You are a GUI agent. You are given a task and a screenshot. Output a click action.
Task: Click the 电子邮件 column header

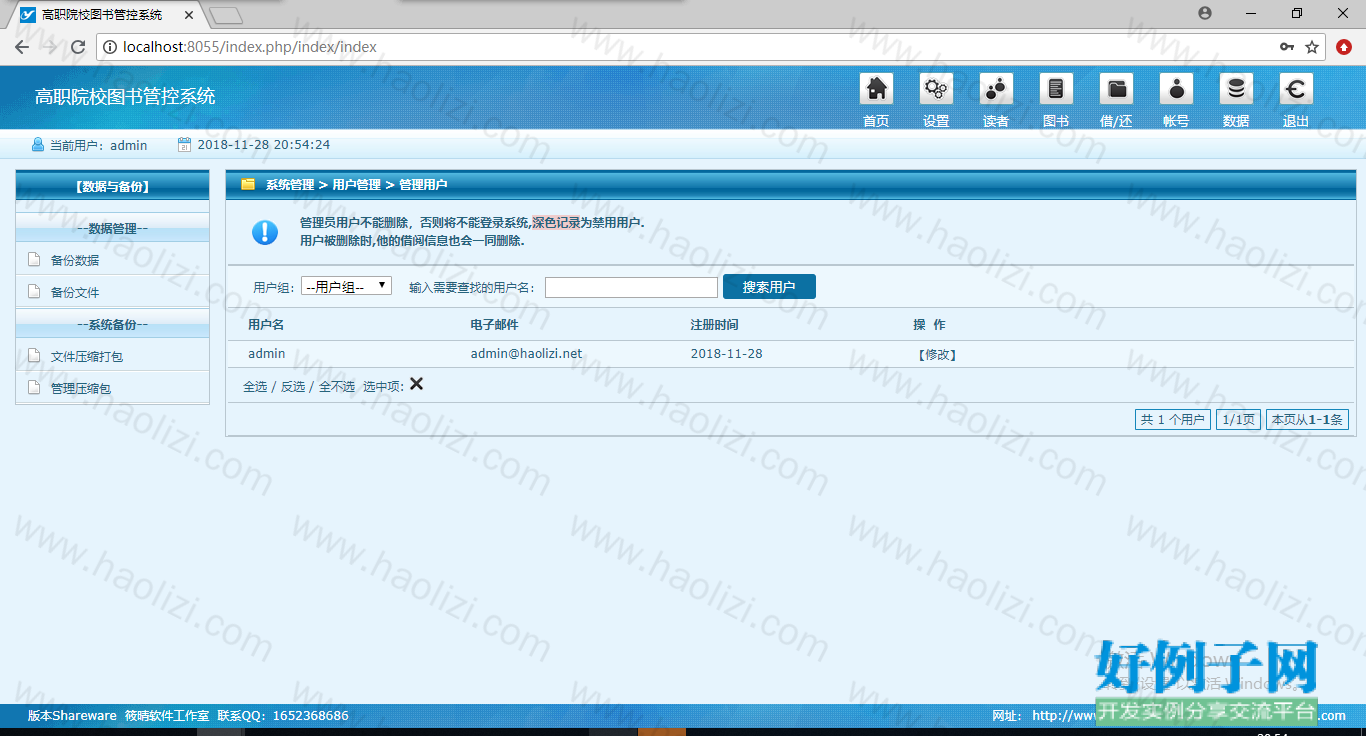[494, 325]
